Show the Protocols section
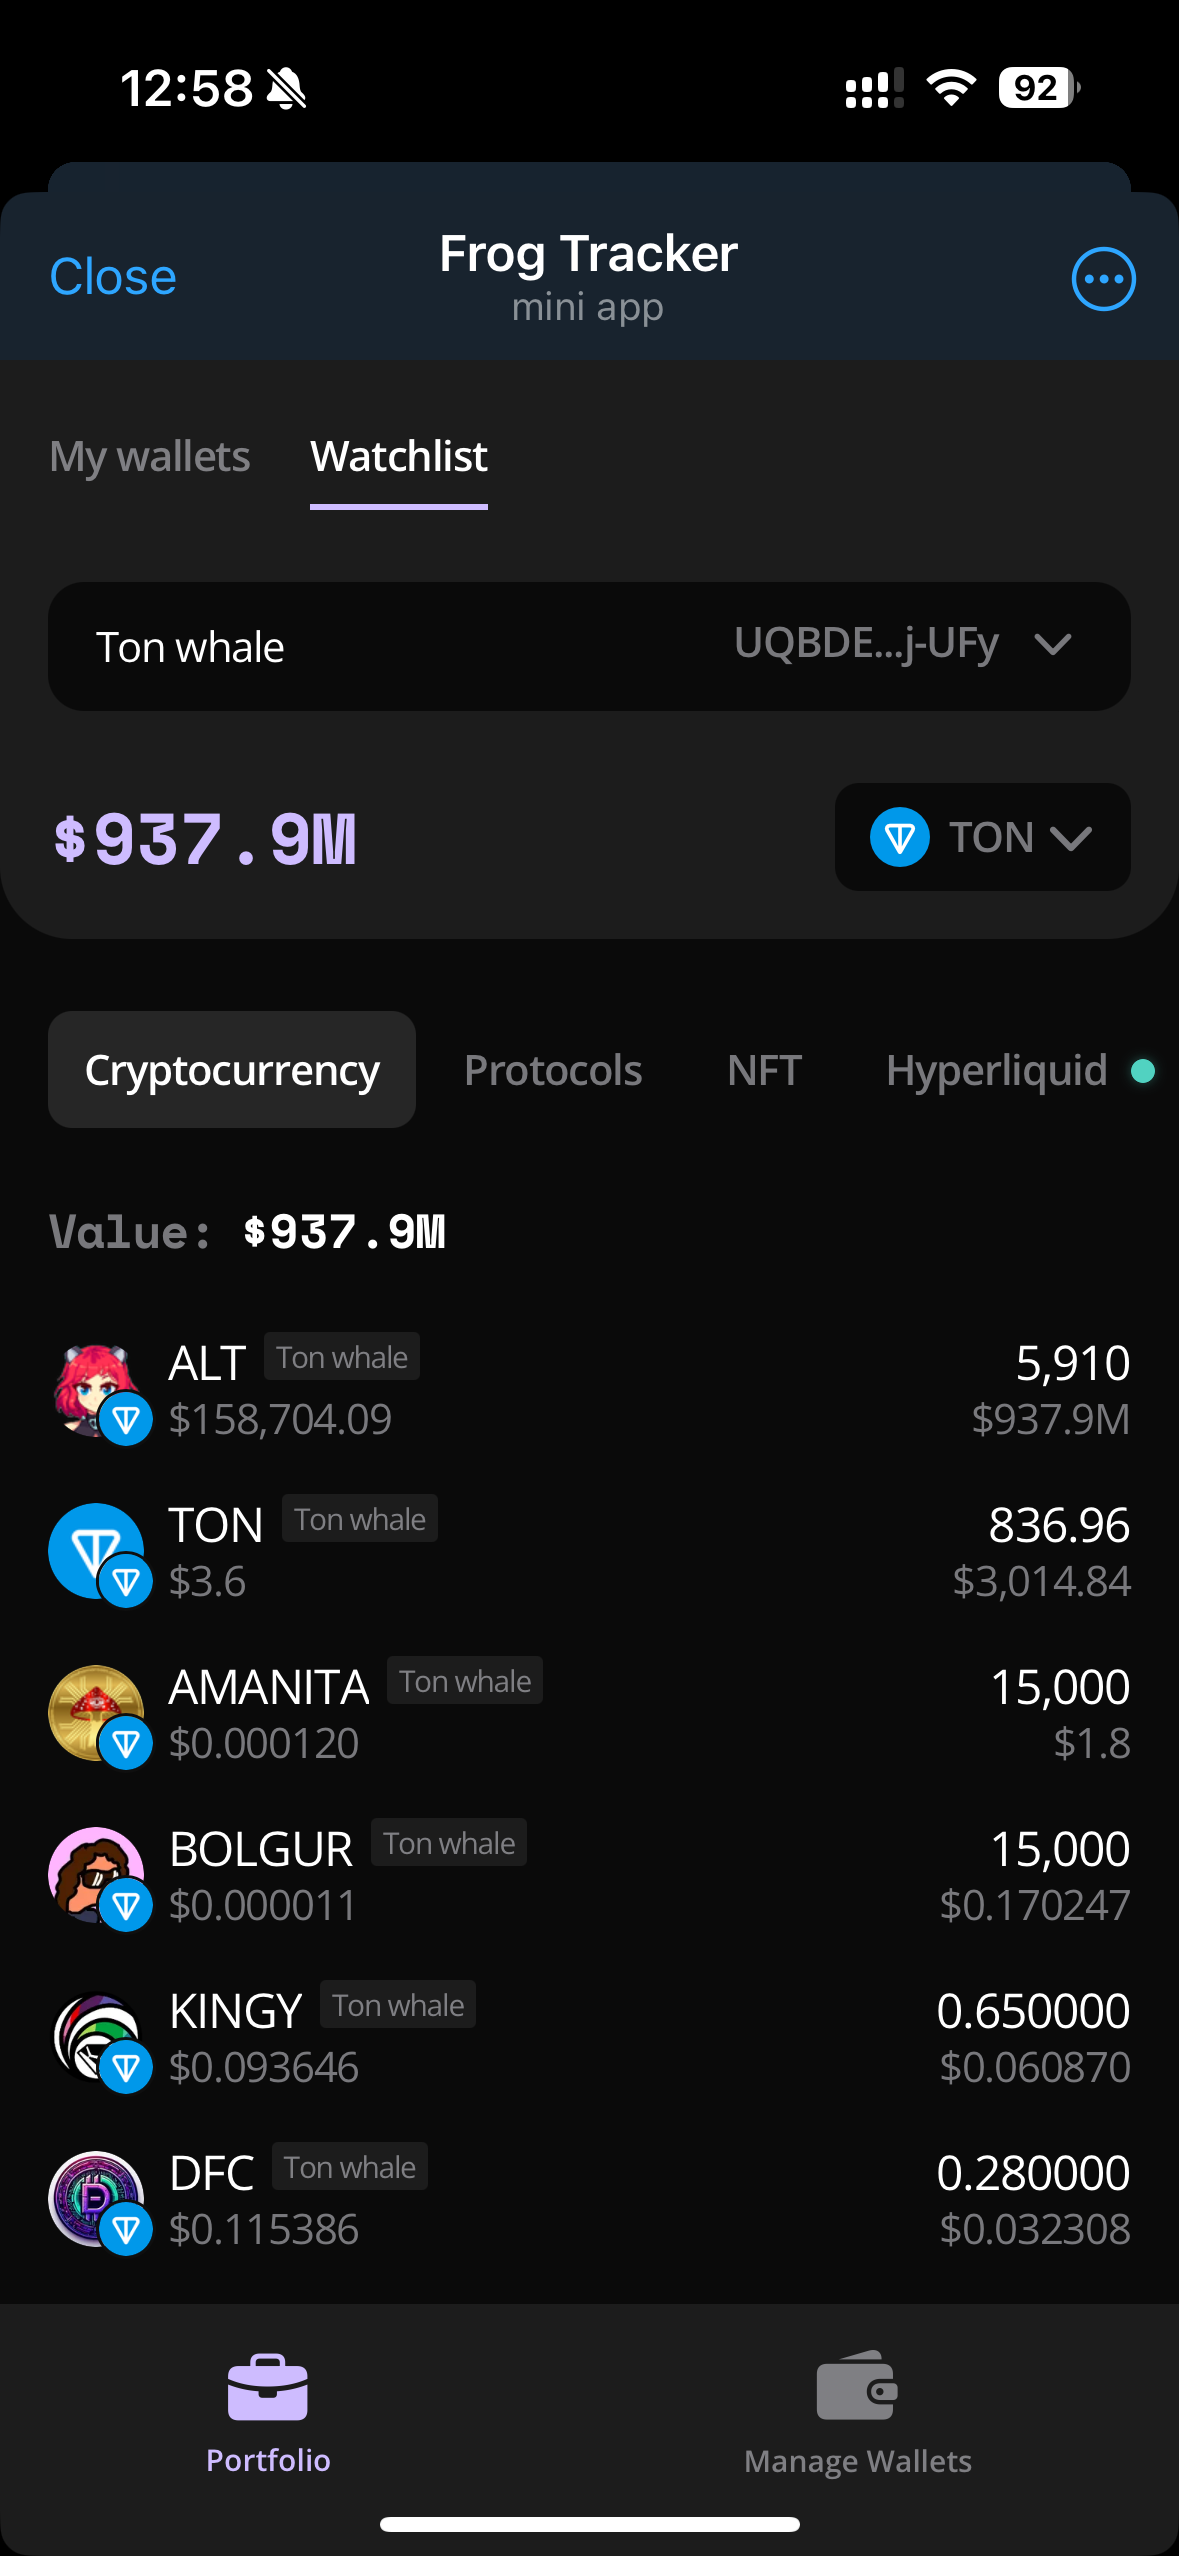Screen dimensions: 1179x2556 coord(553,1070)
